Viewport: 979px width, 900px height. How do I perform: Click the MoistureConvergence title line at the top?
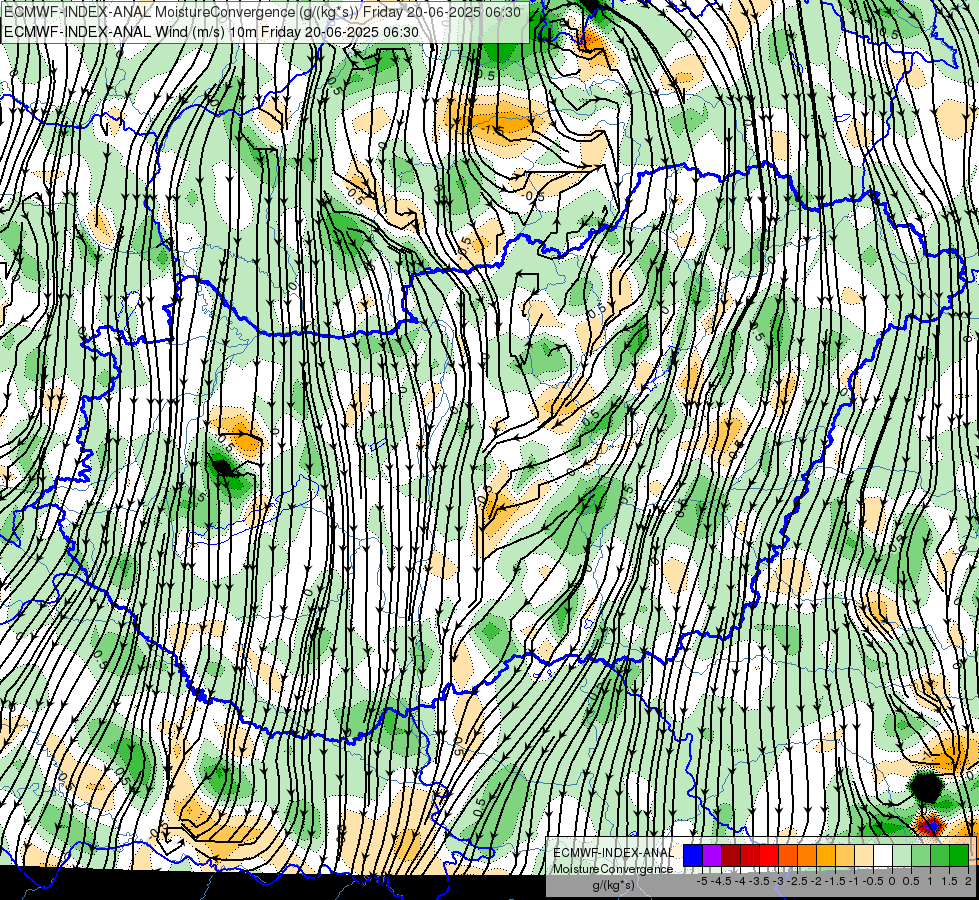point(262,11)
